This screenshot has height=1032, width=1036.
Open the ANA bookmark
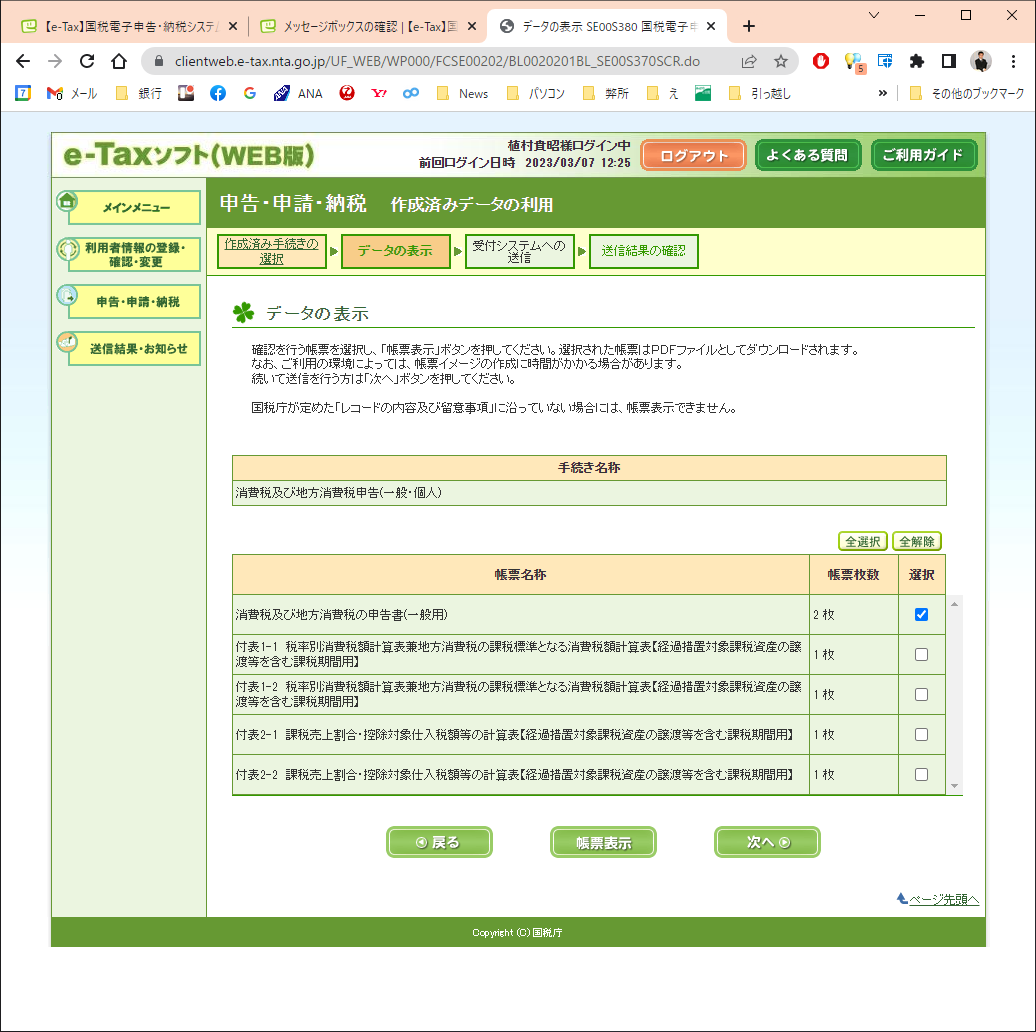[x=299, y=93]
